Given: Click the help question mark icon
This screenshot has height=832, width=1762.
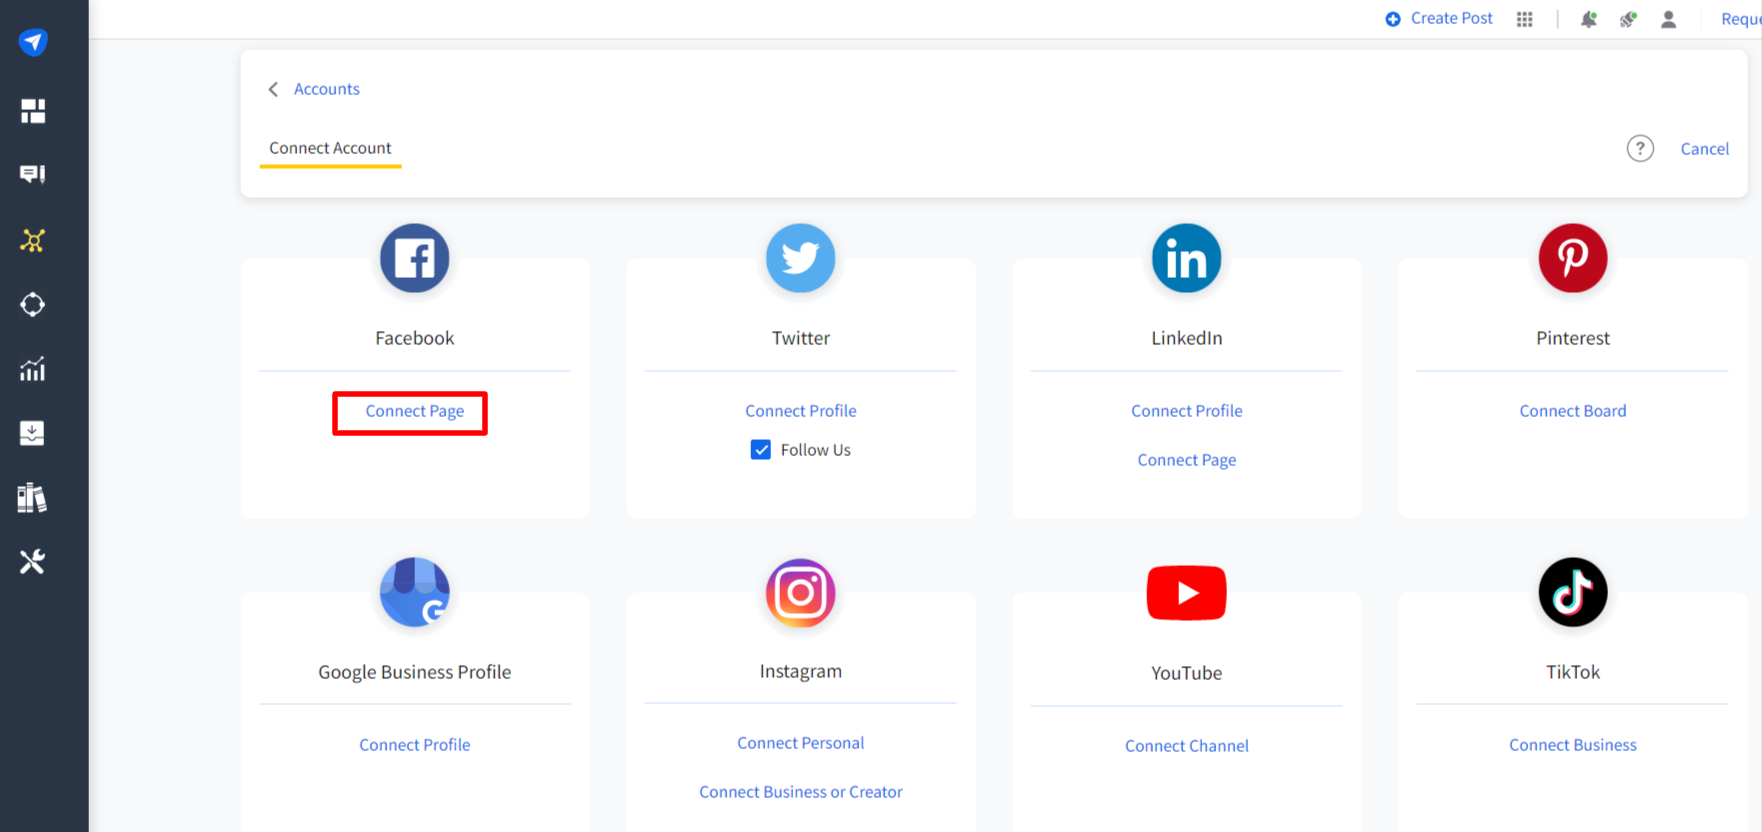Looking at the screenshot, I should pos(1640,148).
